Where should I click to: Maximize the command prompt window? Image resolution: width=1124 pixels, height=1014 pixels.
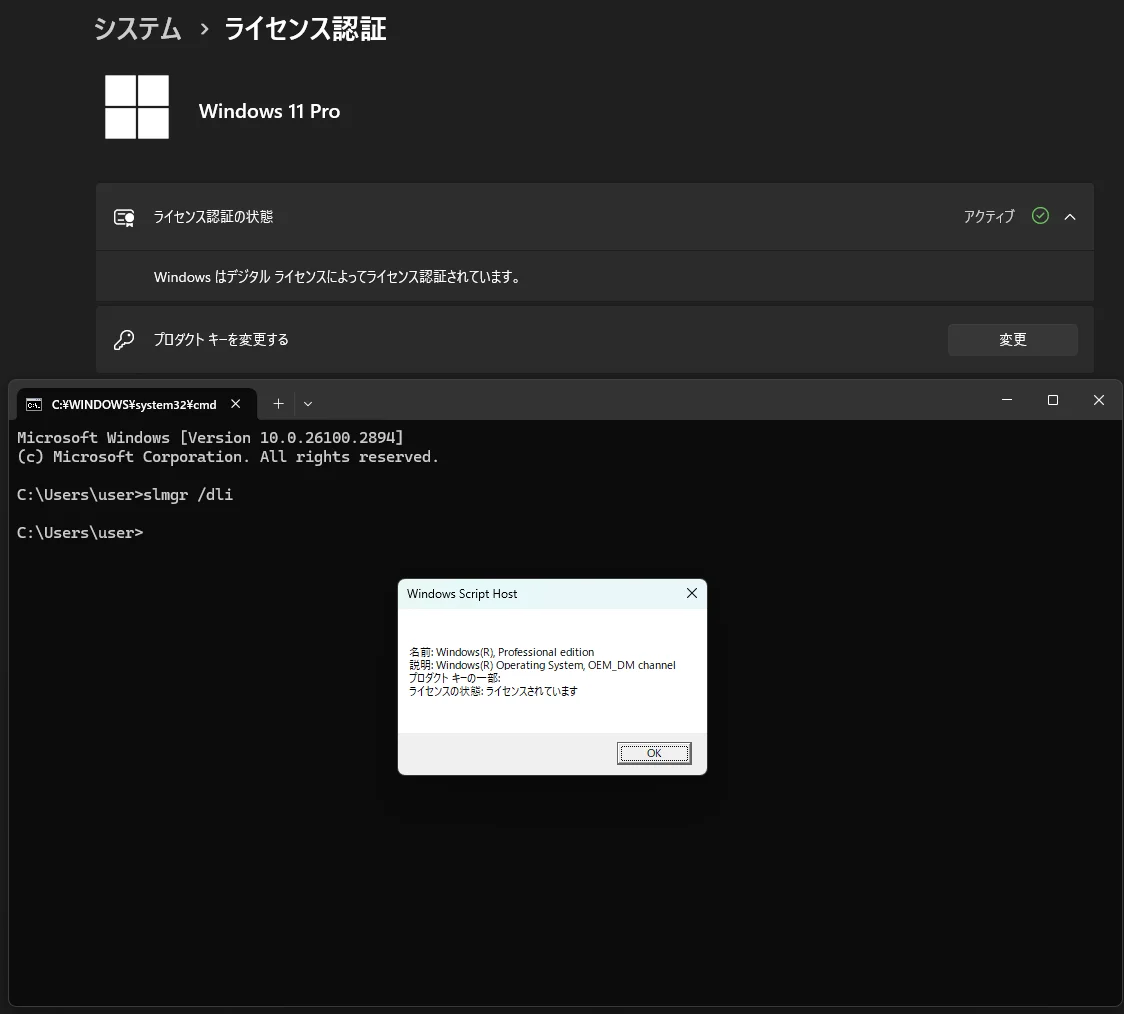point(1052,400)
